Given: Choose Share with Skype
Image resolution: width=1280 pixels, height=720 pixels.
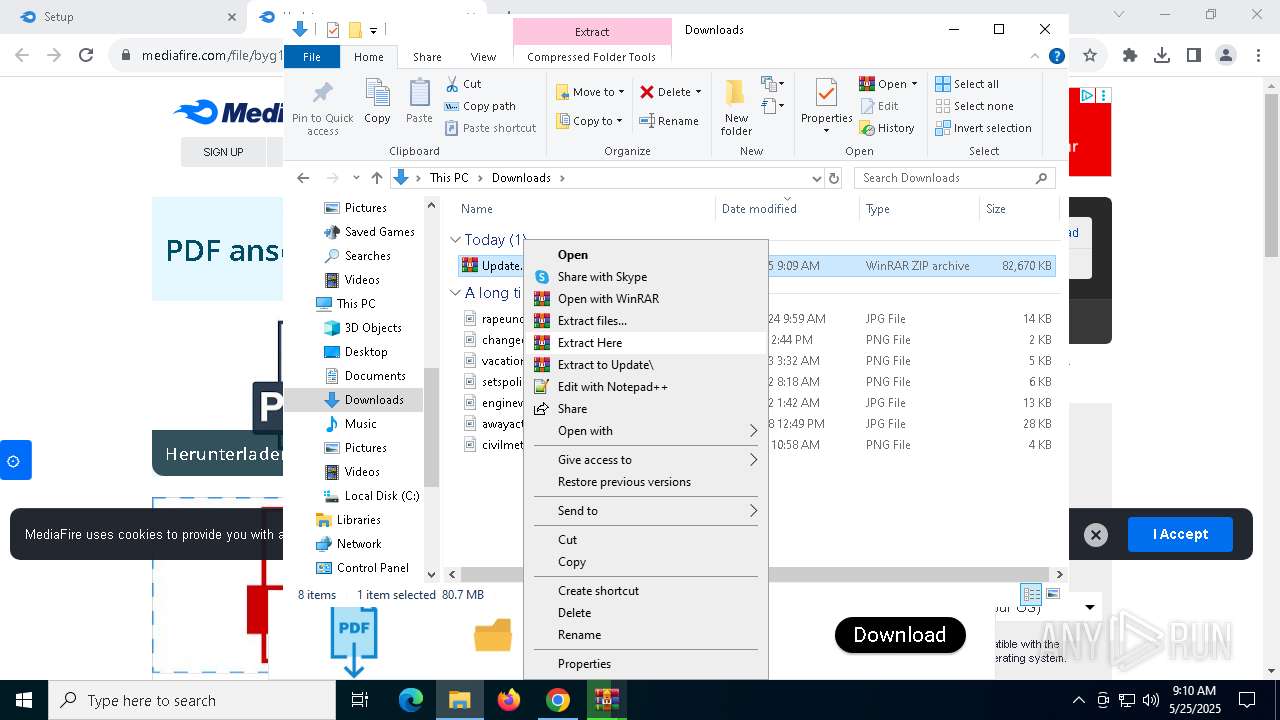Looking at the screenshot, I should (646, 277).
